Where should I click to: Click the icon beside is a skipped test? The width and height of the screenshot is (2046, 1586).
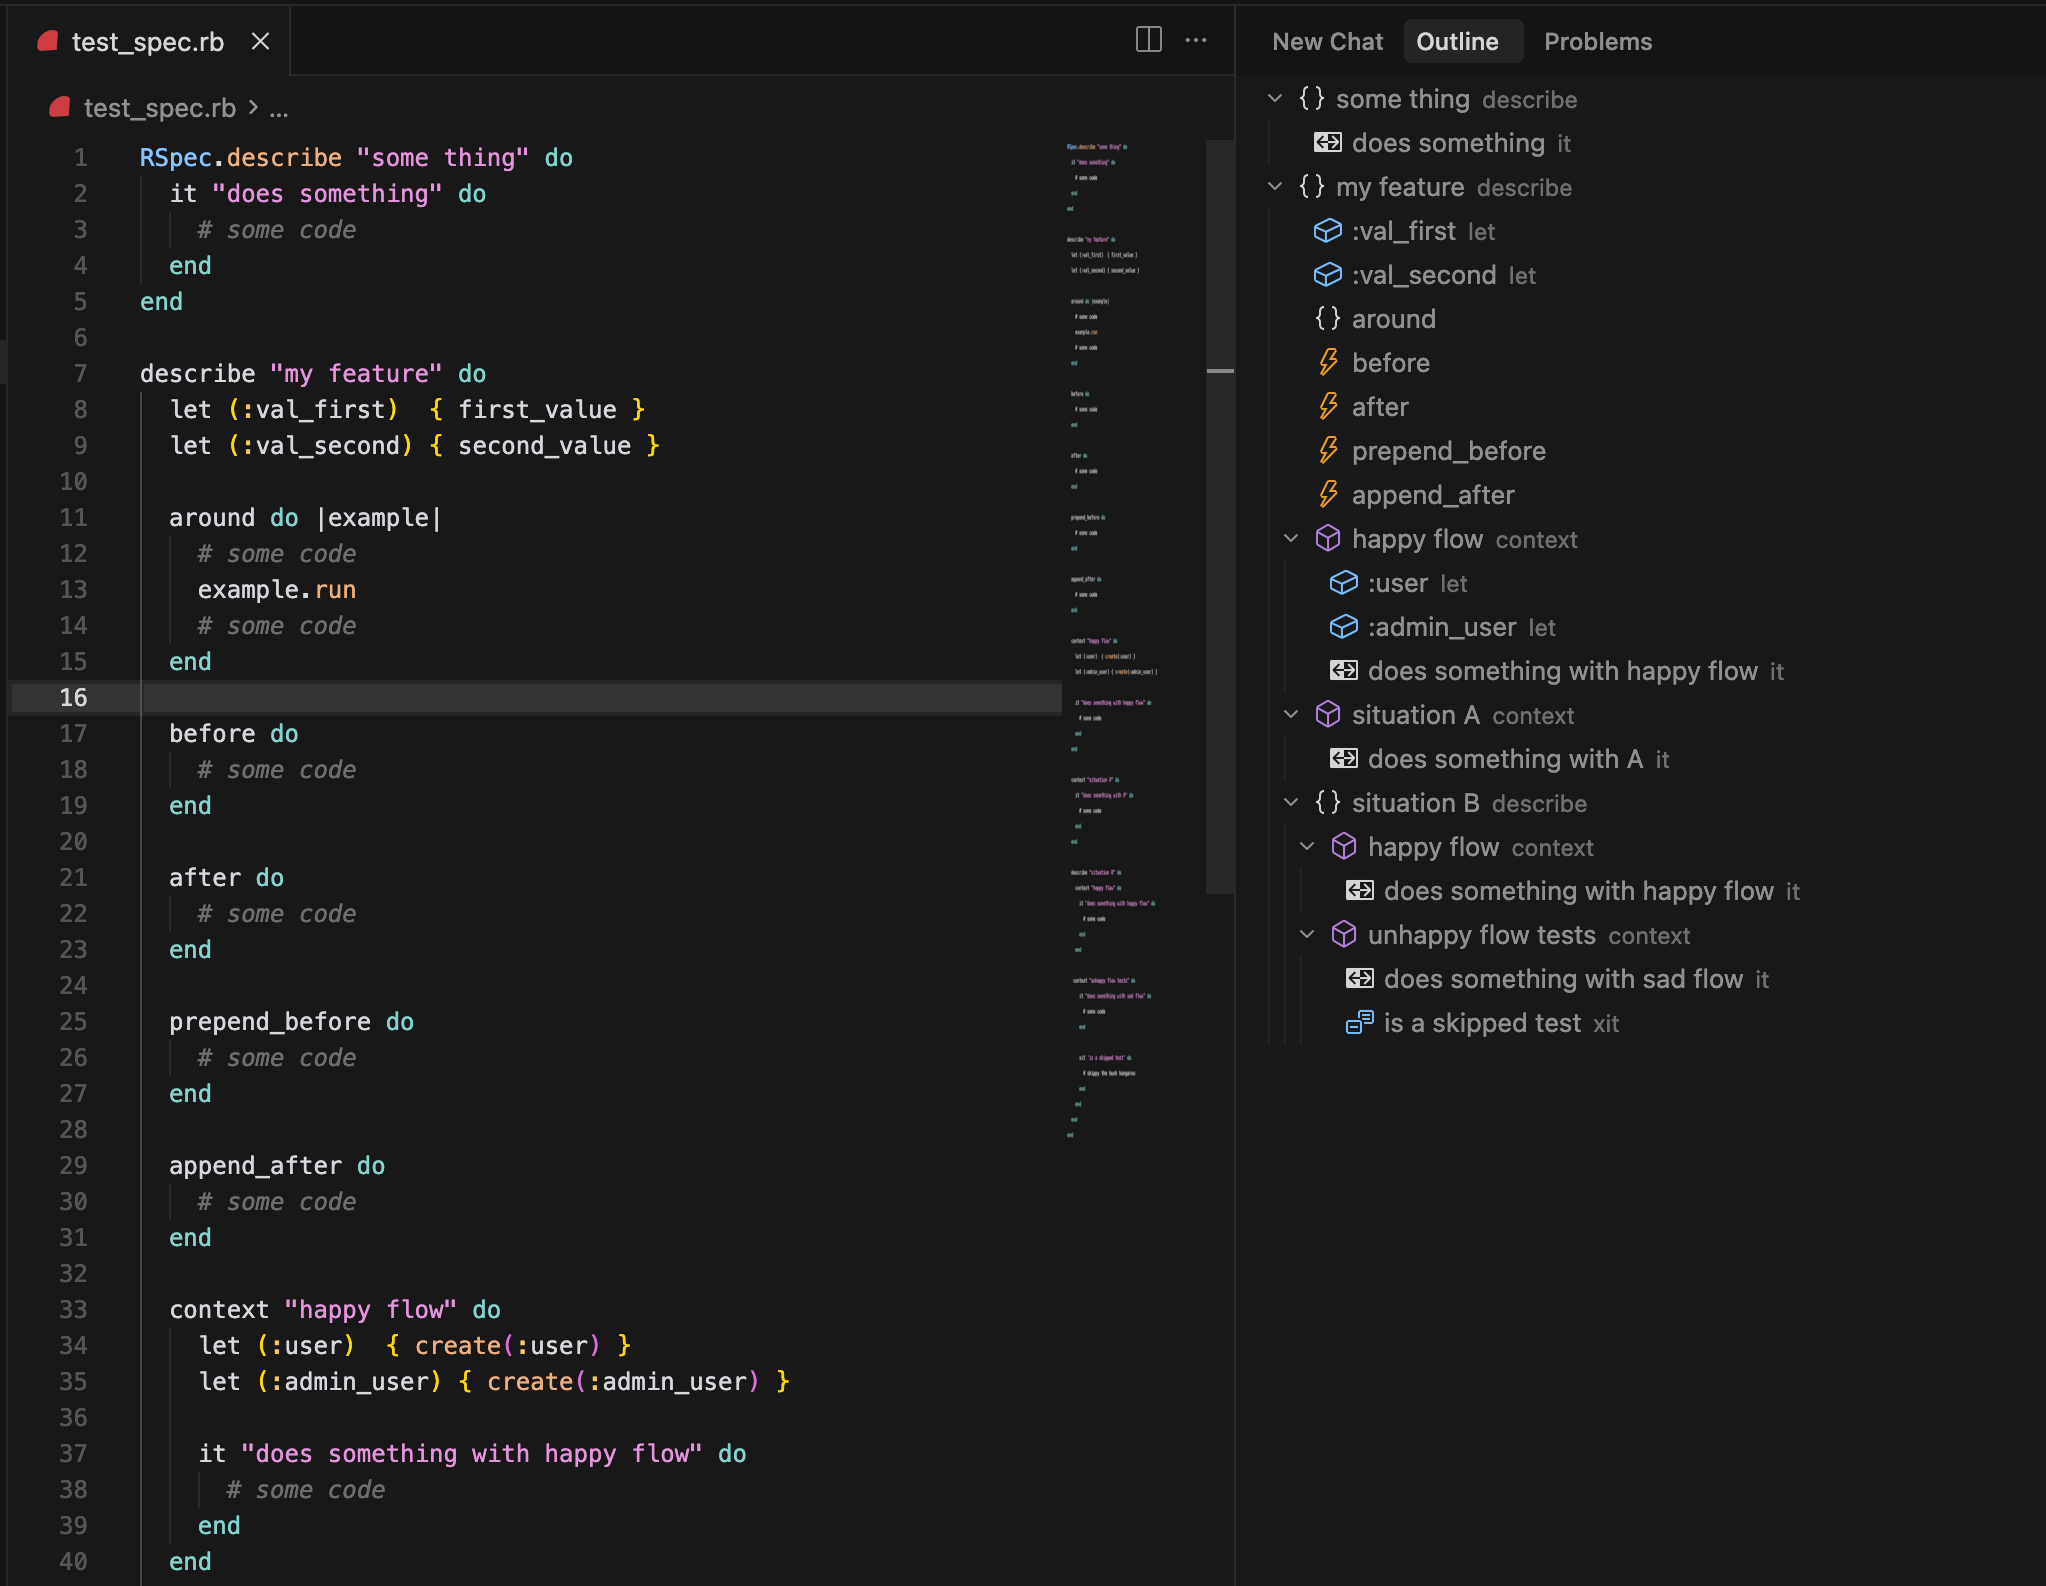1359,1023
